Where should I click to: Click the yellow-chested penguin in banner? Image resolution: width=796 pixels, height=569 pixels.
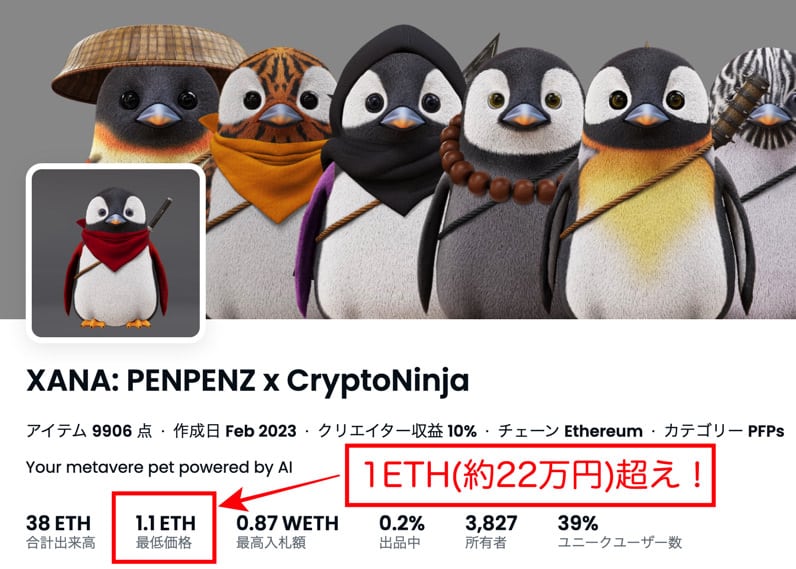pos(647,183)
